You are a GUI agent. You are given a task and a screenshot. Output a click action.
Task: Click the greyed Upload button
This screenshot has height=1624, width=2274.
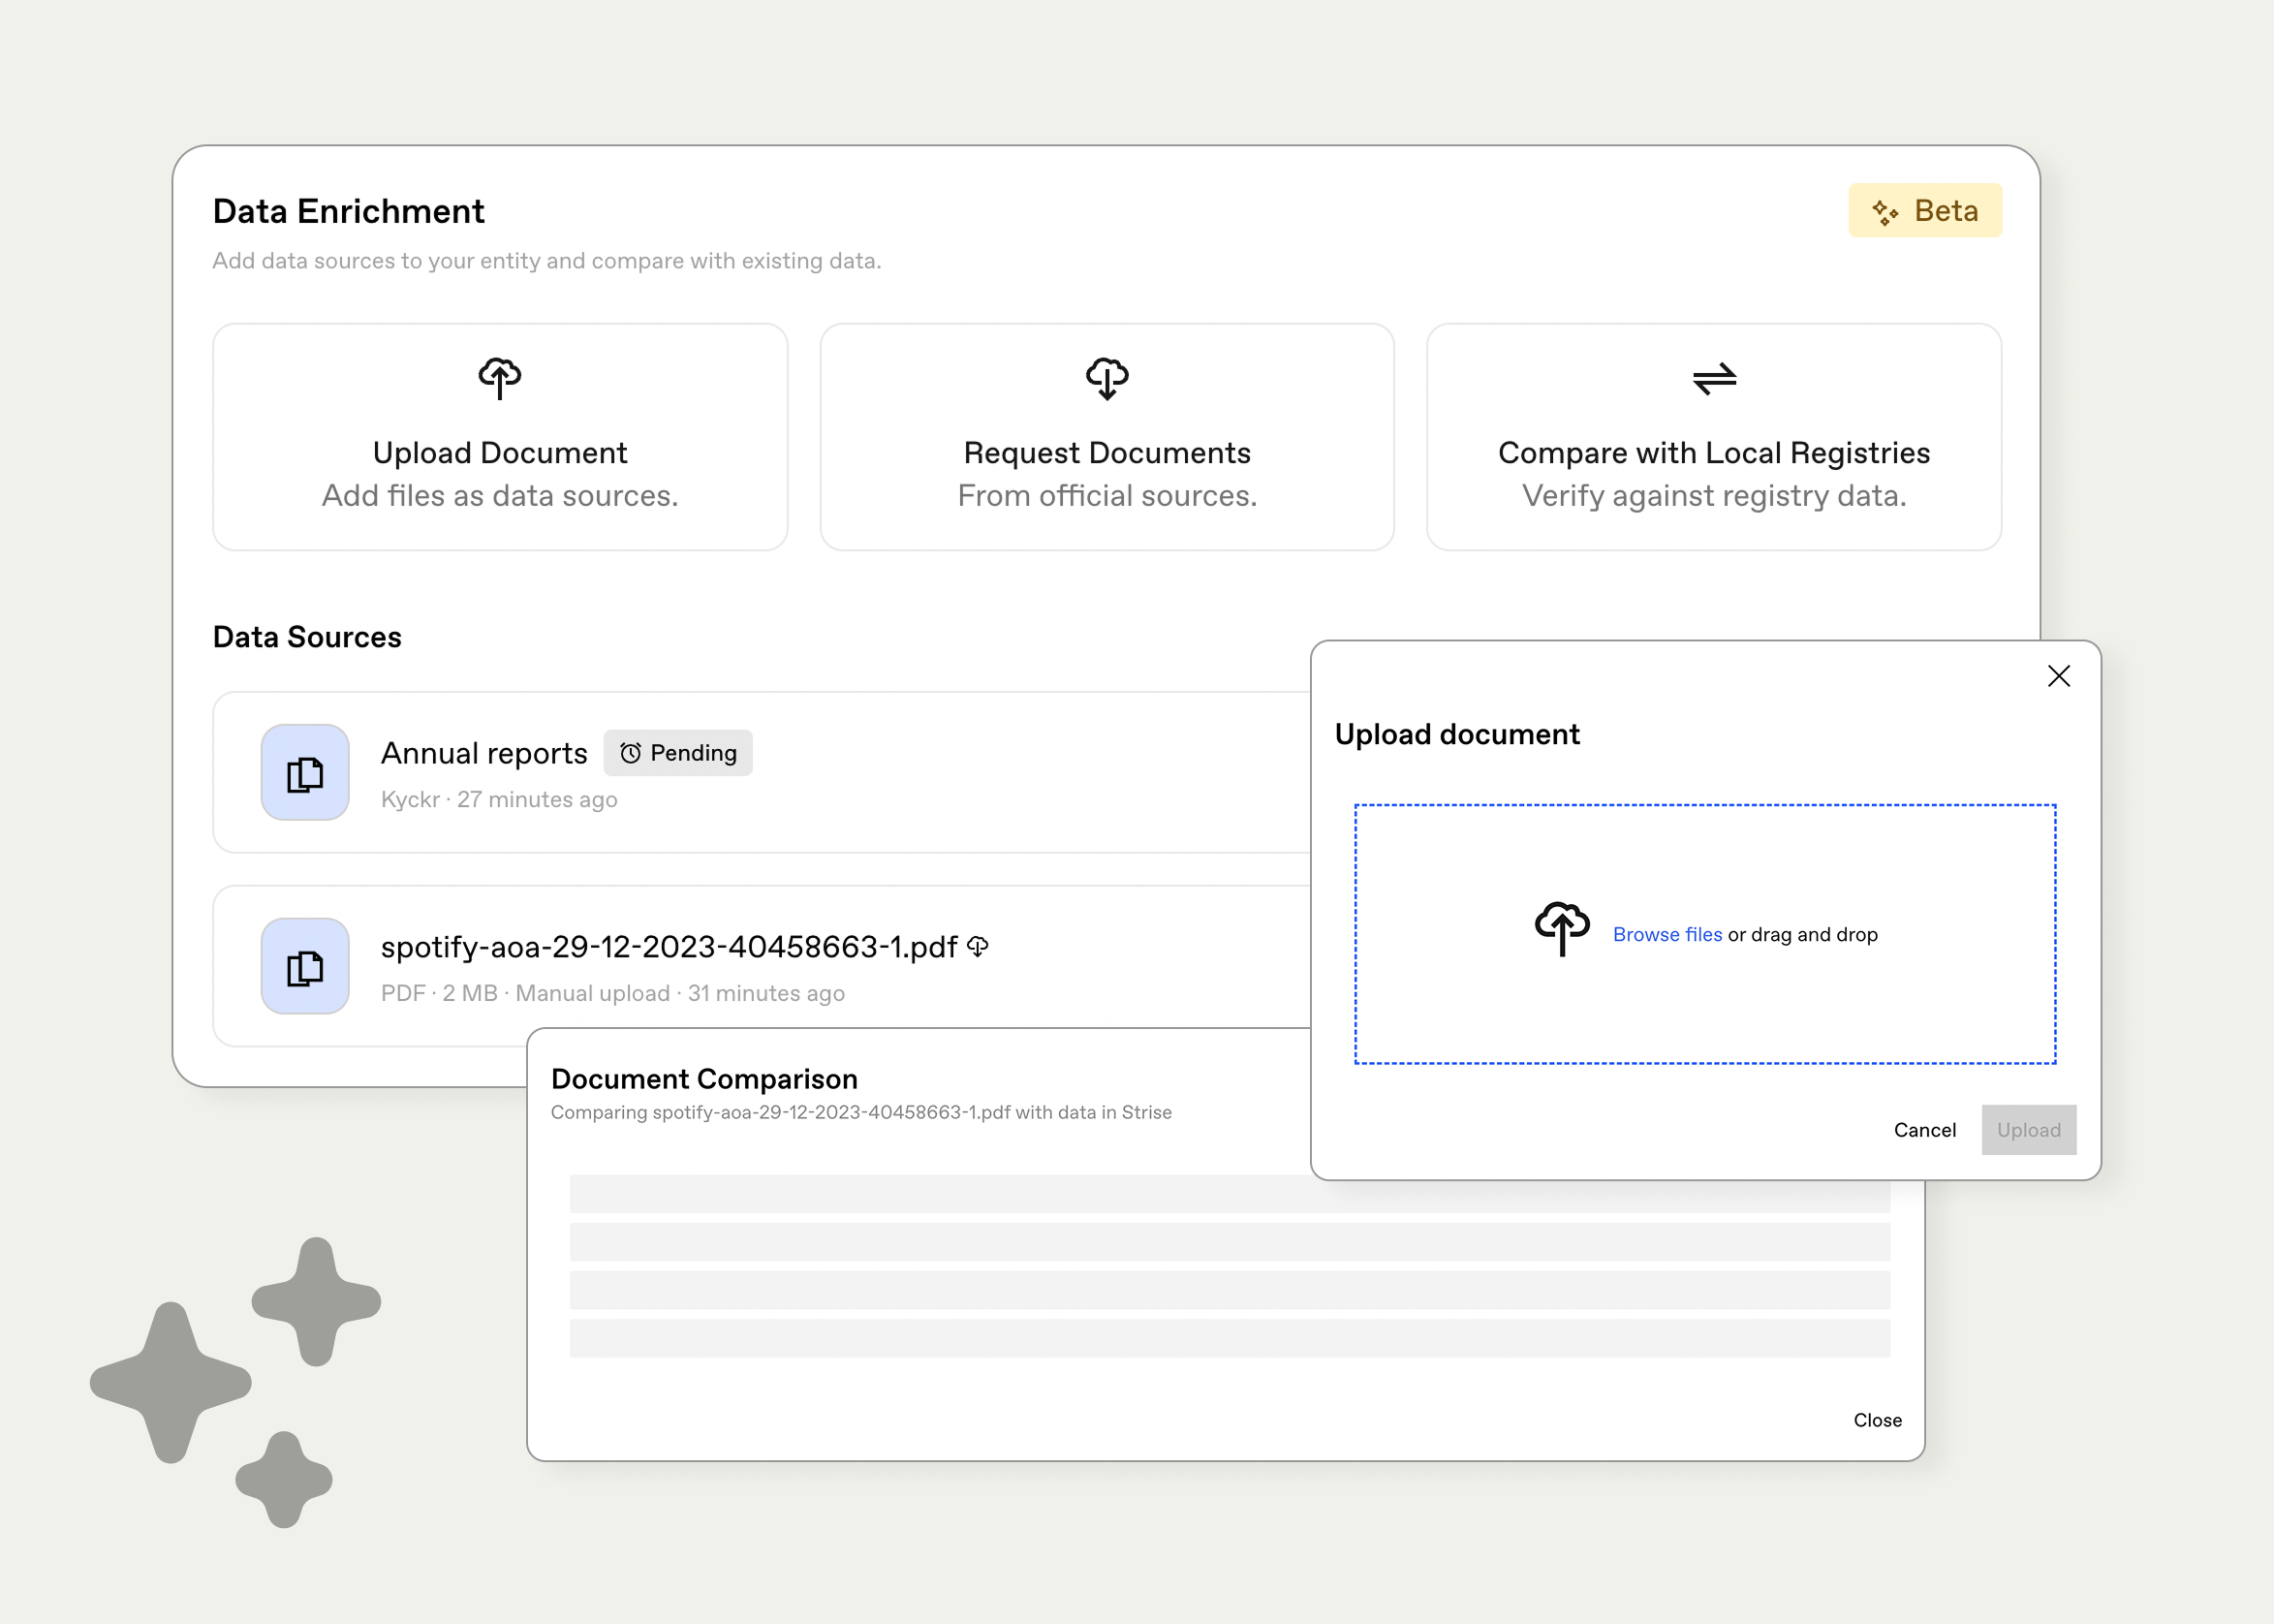click(2028, 1130)
